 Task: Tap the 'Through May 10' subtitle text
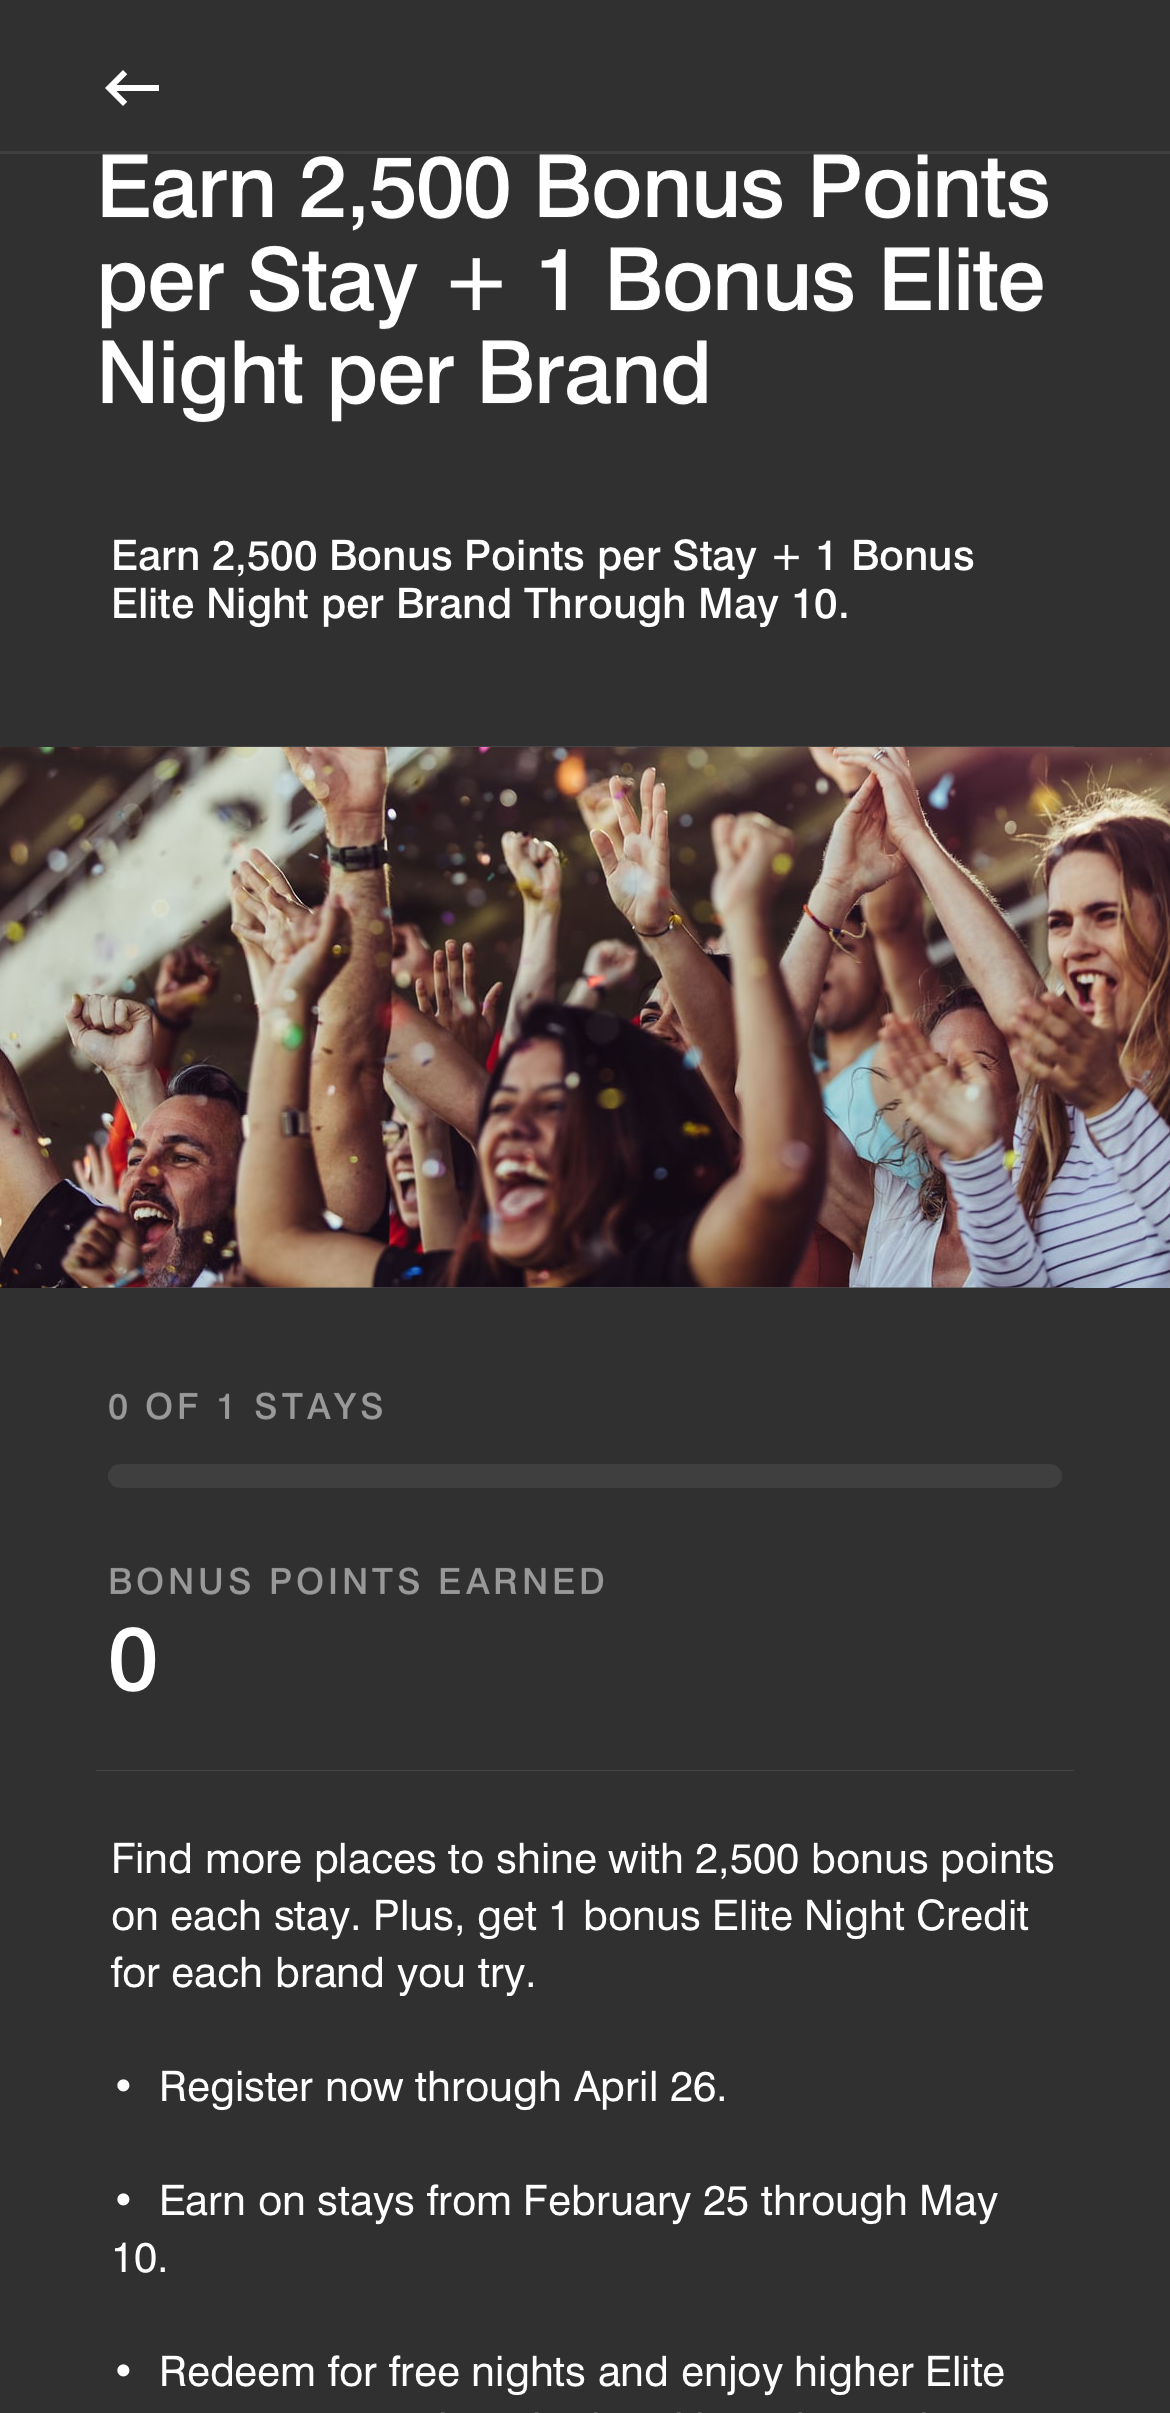[x=542, y=580]
